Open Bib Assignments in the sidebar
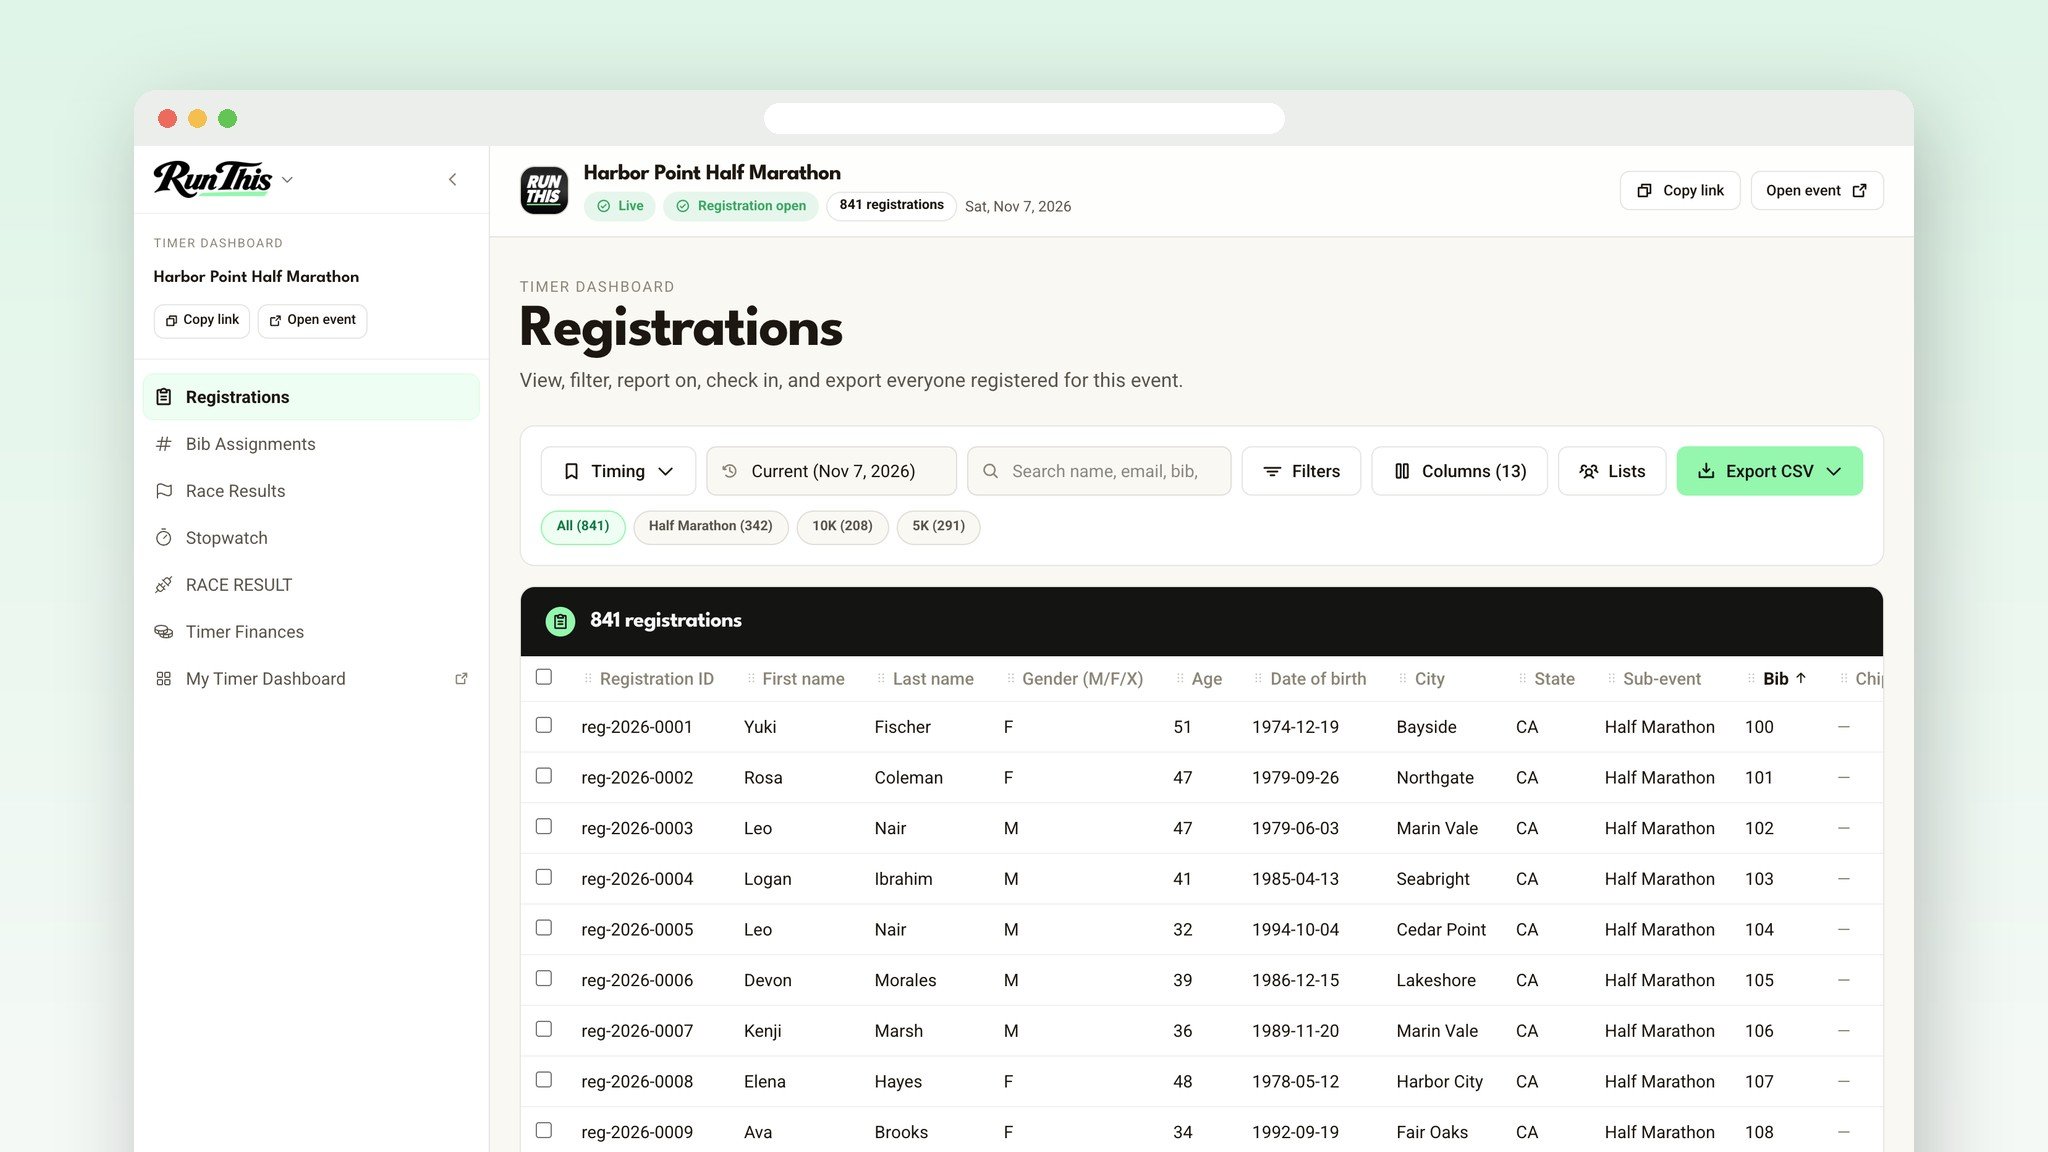Screen dimensions: 2048x1152 tap(311, 444)
